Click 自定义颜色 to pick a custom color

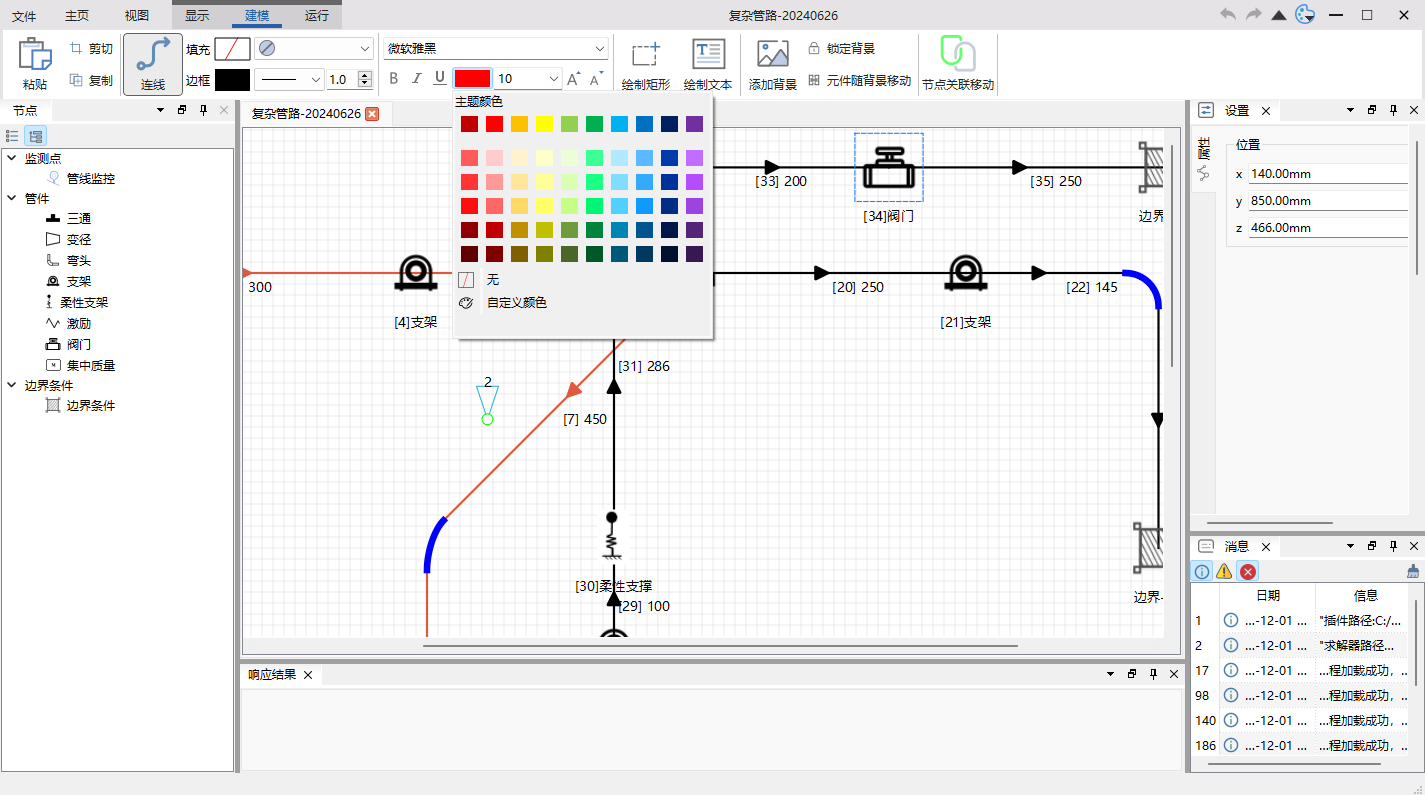519,302
